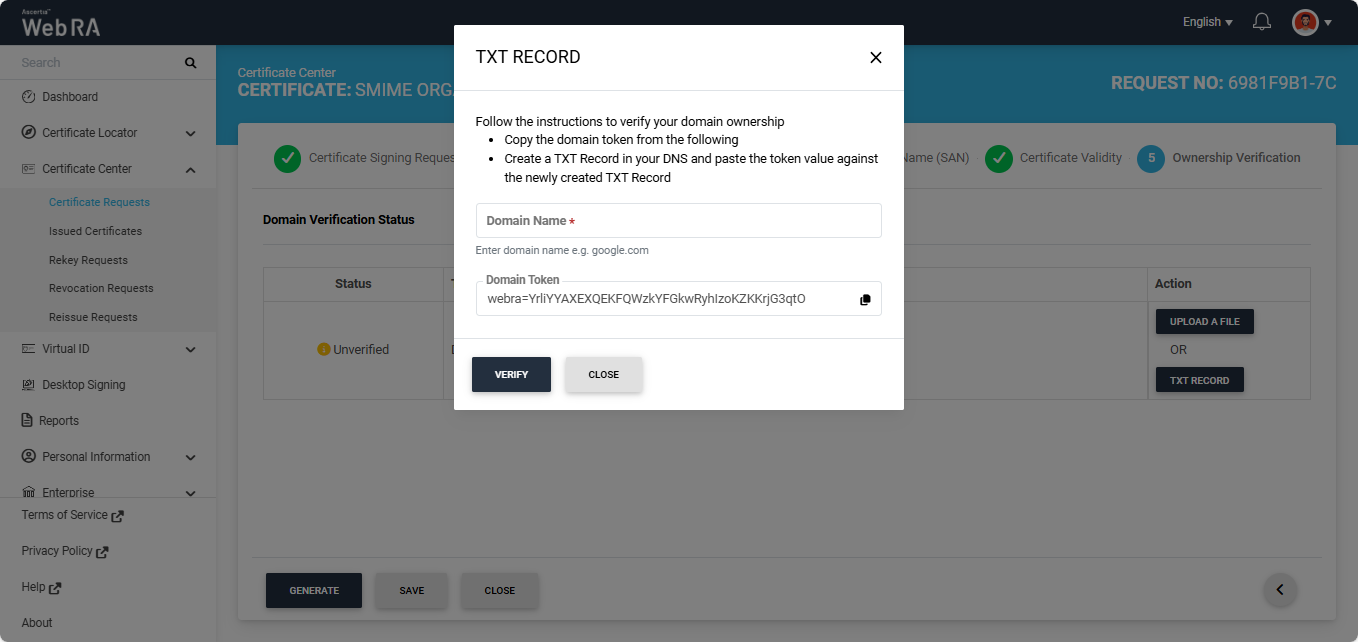This screenshot has height=642, width=1358.
Task: Open Issued Certificates in sidebar
Action: tap(95, 231)
